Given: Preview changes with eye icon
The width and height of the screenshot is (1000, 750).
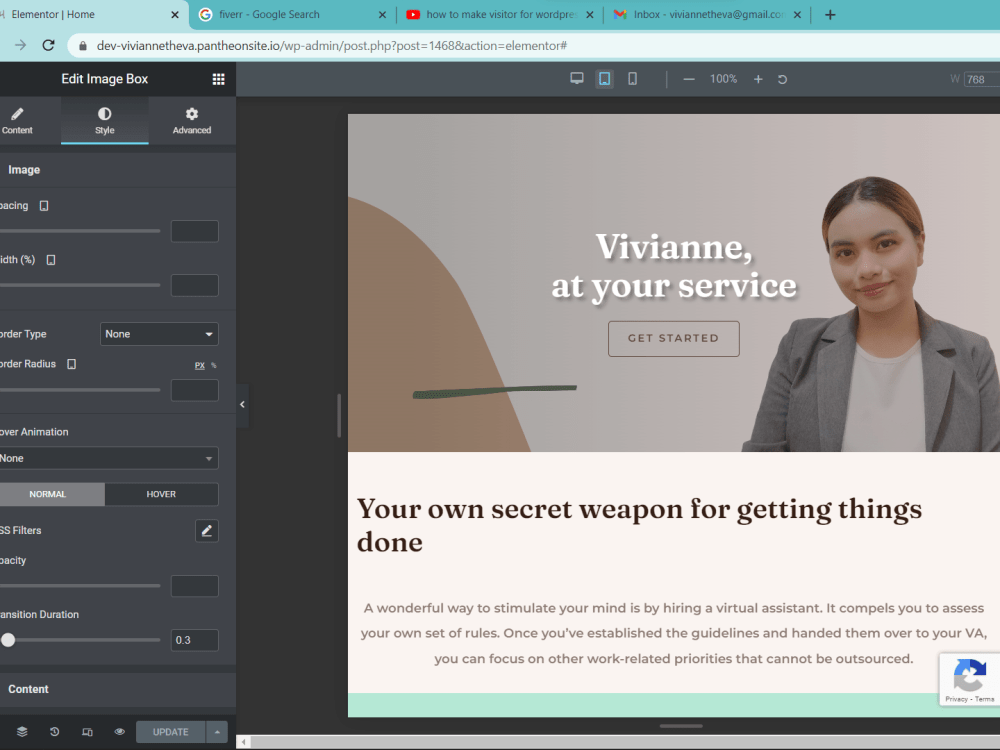Looking at the screenshot, I should pos(119,732).
